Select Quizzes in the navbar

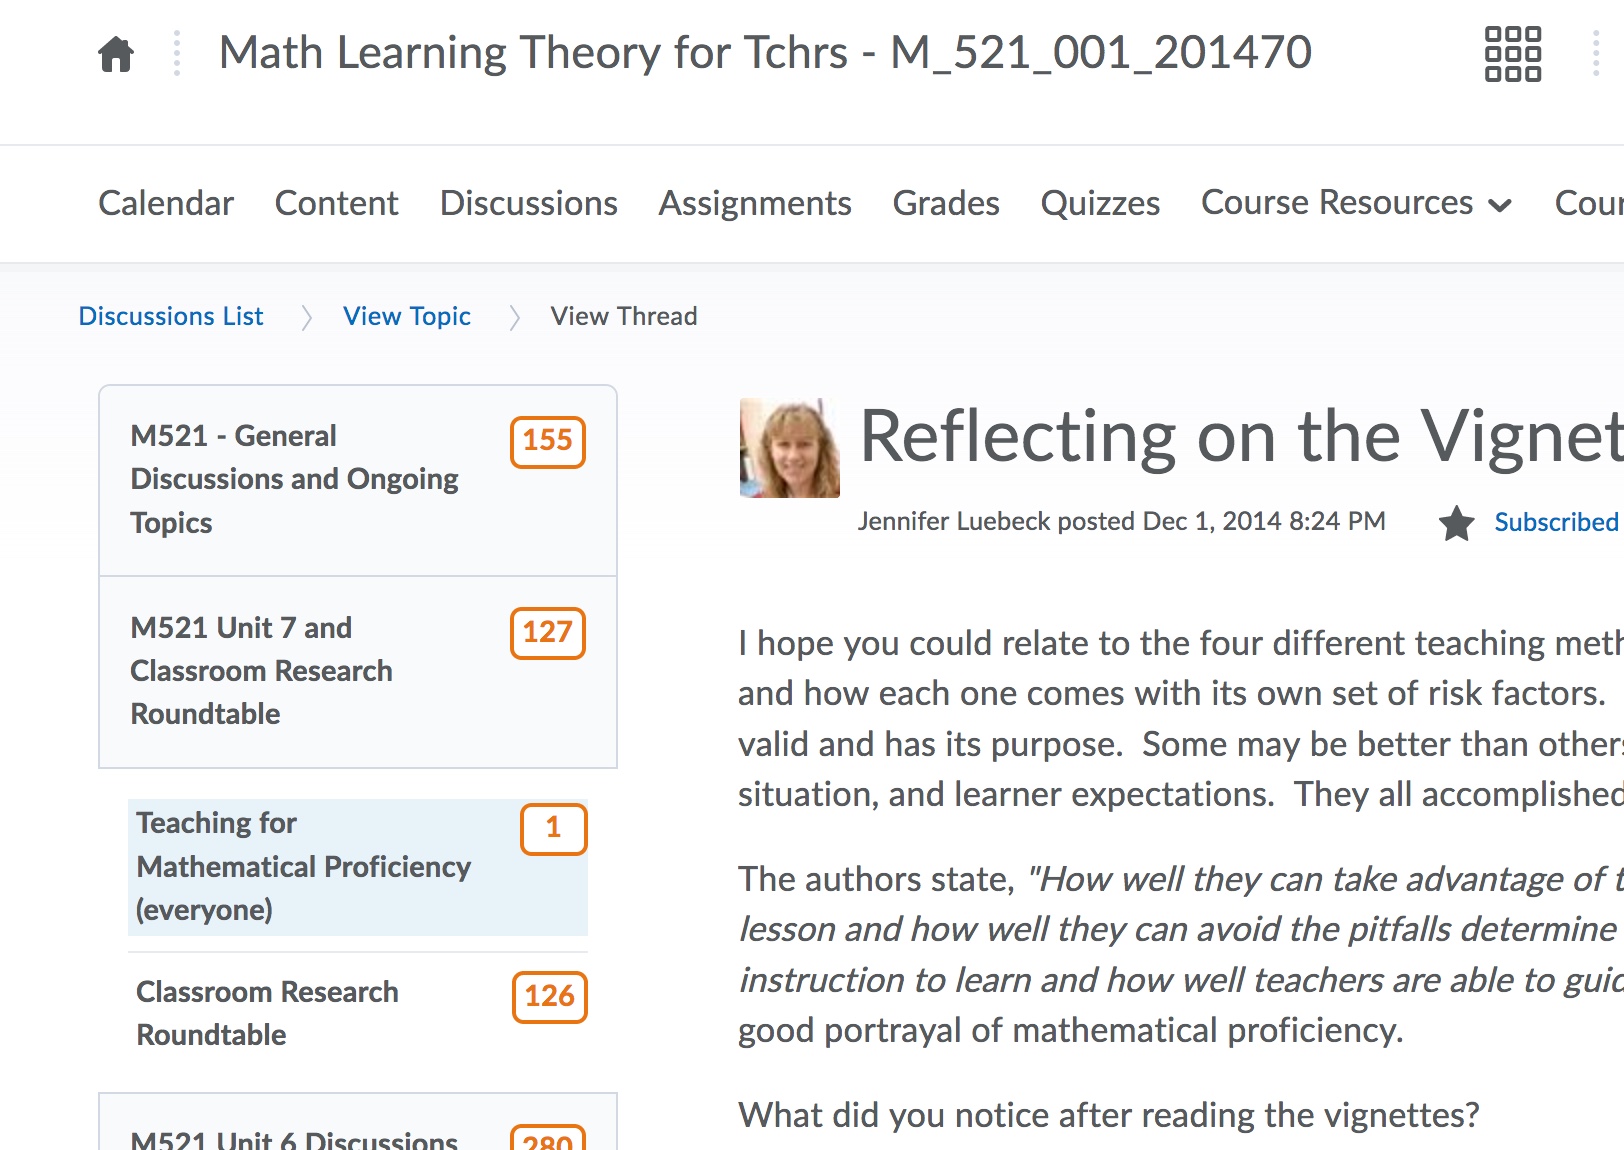click(x=1100, y=203)
